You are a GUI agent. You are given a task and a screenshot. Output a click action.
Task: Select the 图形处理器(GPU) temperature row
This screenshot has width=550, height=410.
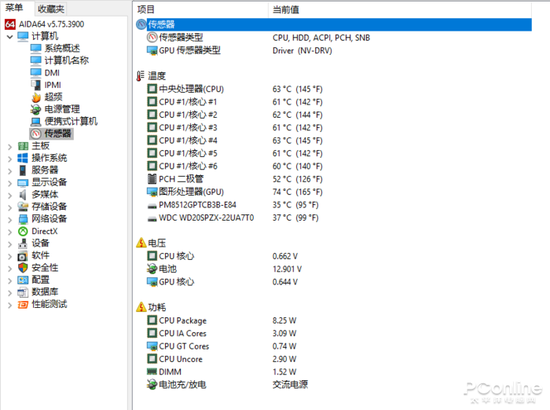[333, 192]
